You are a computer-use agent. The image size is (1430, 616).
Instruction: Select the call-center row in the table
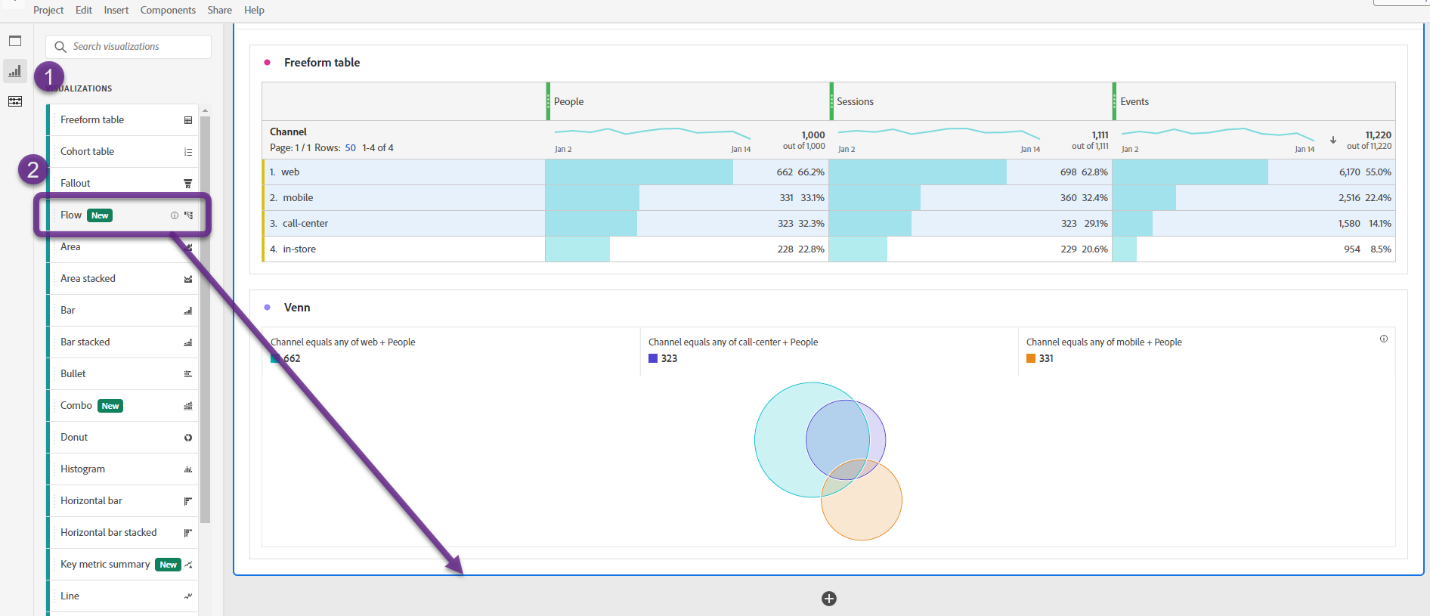tap(828, 224)
